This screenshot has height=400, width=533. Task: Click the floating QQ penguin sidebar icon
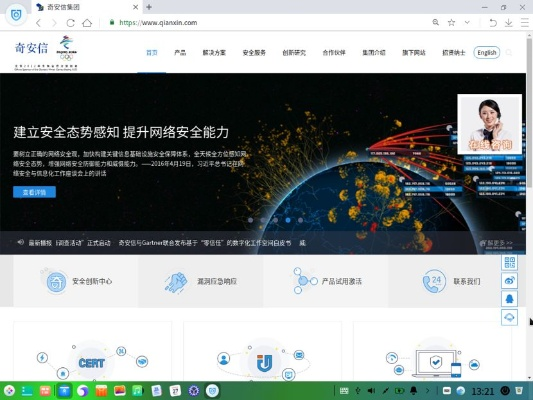pos(510,299)
